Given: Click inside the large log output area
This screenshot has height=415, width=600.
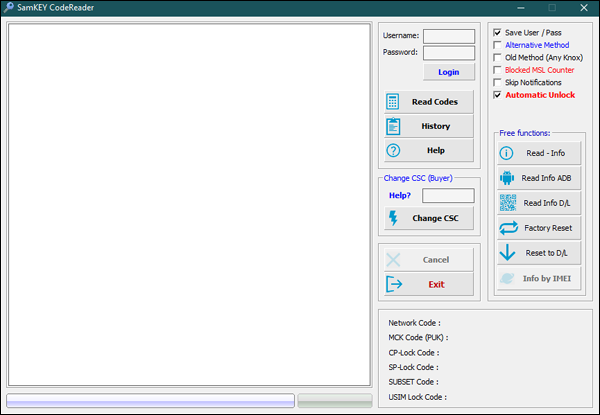Looking at the screenshot, I should (x=189, y=205).
